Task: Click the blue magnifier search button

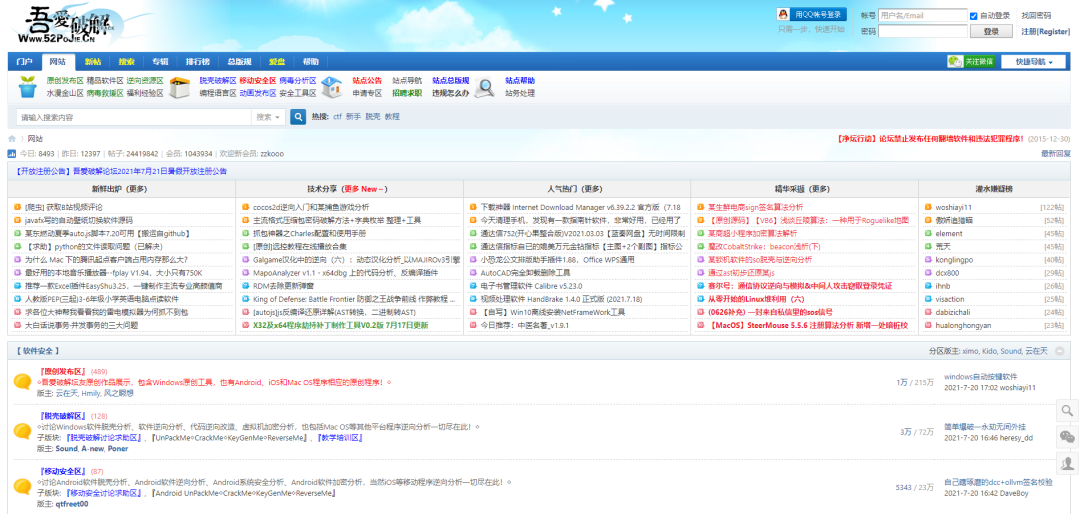Action: click(x=298, y=117)
